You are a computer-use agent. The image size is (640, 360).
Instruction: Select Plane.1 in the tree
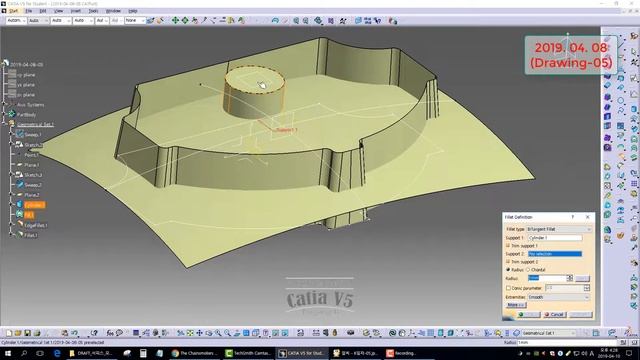(x=32, y=165)
